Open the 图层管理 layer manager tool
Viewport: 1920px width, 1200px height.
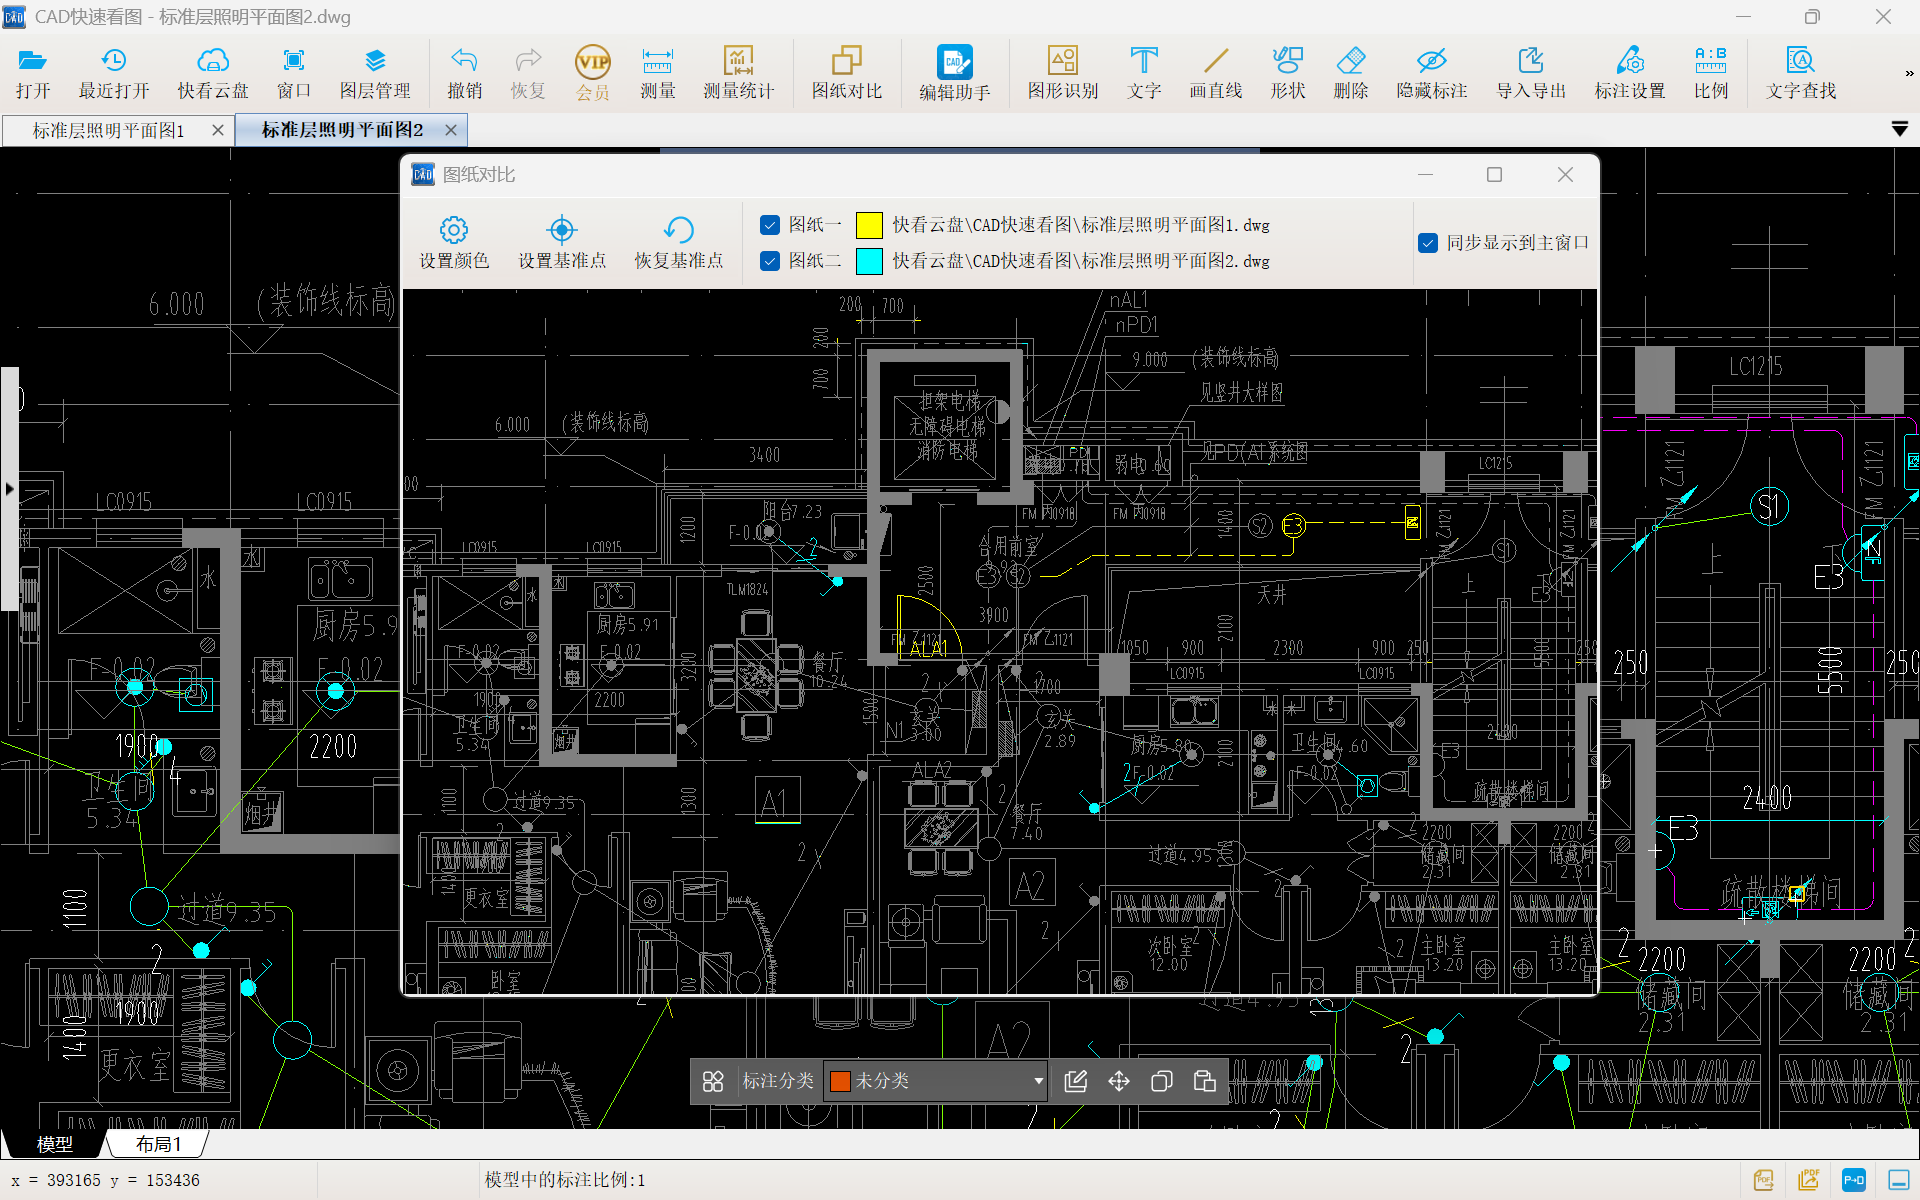tap(375, 73)
